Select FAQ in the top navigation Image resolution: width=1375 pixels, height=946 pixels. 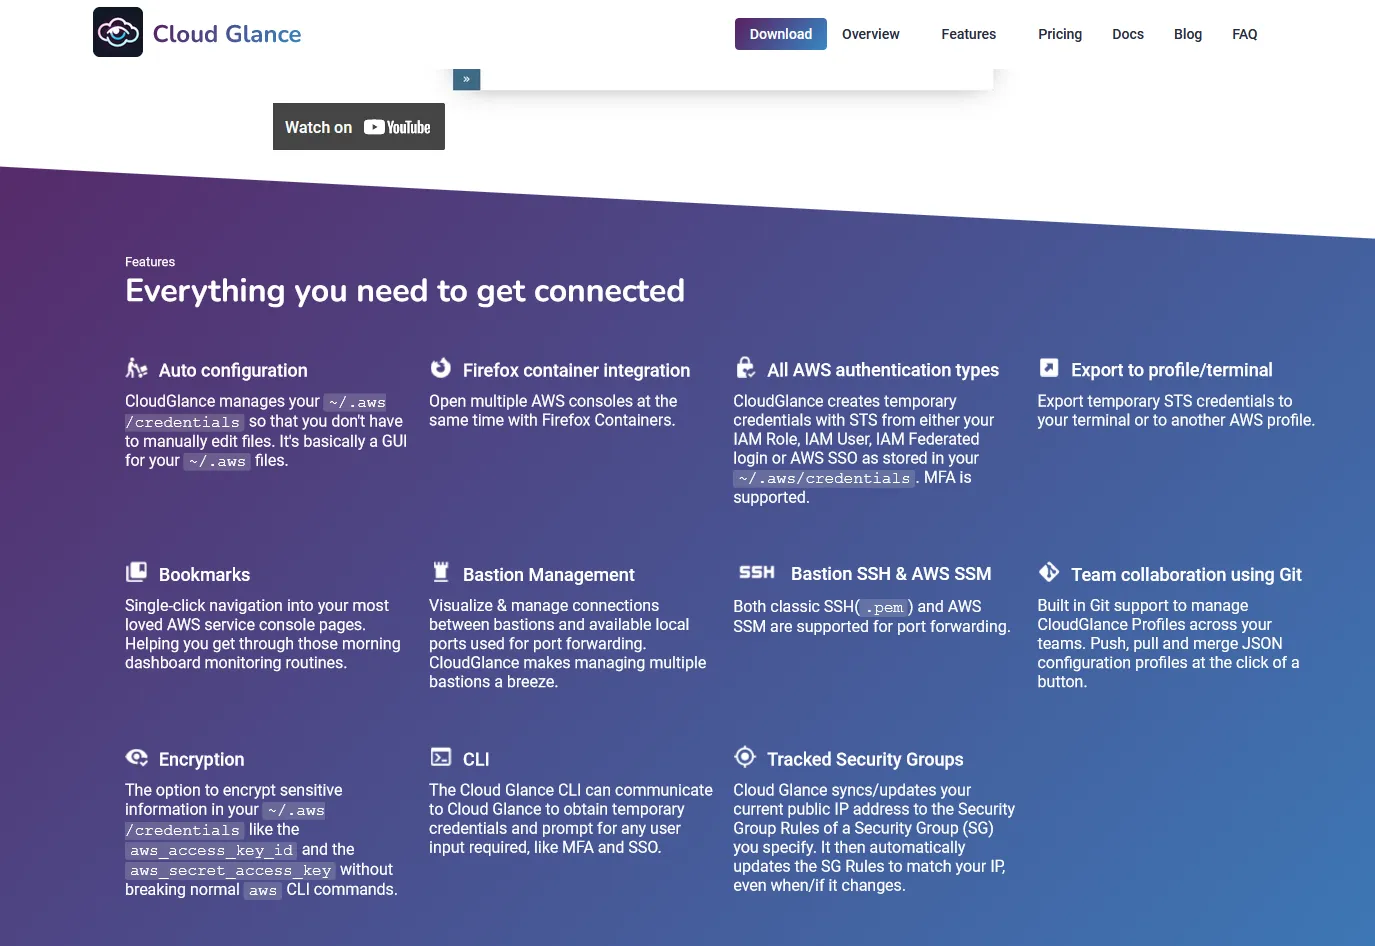(x=1244, y=34)
